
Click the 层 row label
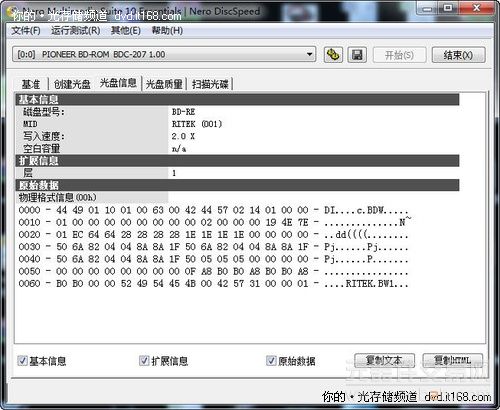[x=28, y=173]
